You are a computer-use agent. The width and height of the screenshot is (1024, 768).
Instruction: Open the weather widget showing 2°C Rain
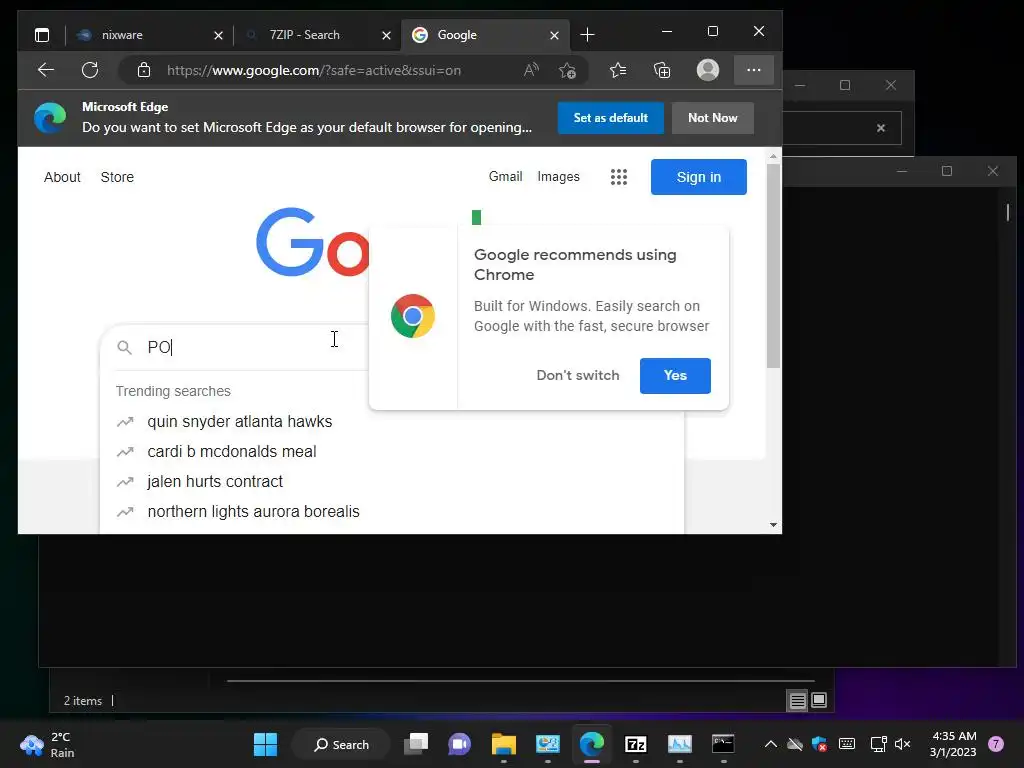tap(47, 744)
